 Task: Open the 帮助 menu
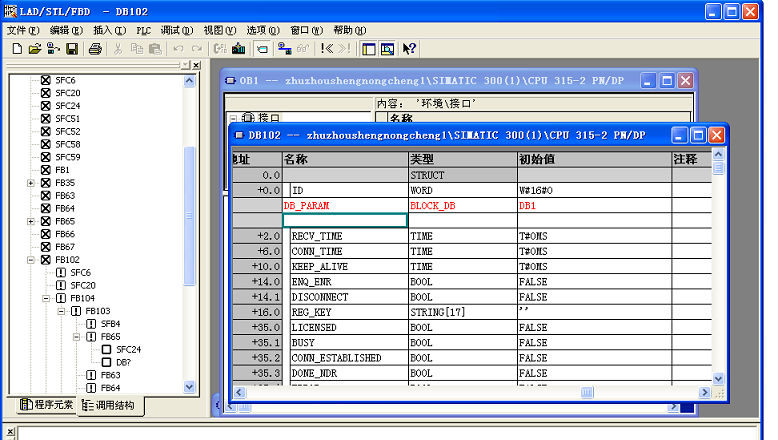350,30
